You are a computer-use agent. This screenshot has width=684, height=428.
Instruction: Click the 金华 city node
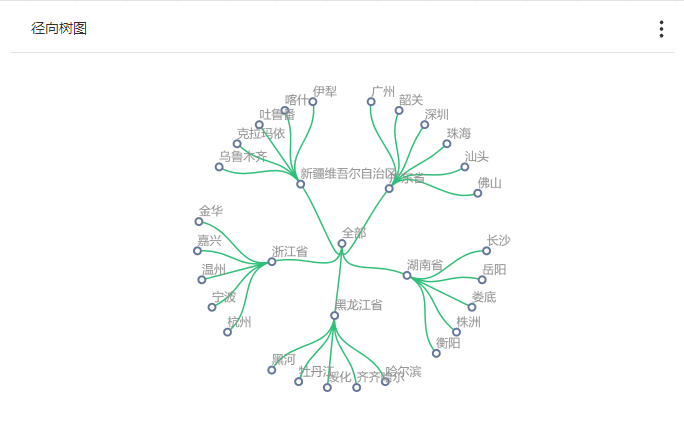[199, 222]
